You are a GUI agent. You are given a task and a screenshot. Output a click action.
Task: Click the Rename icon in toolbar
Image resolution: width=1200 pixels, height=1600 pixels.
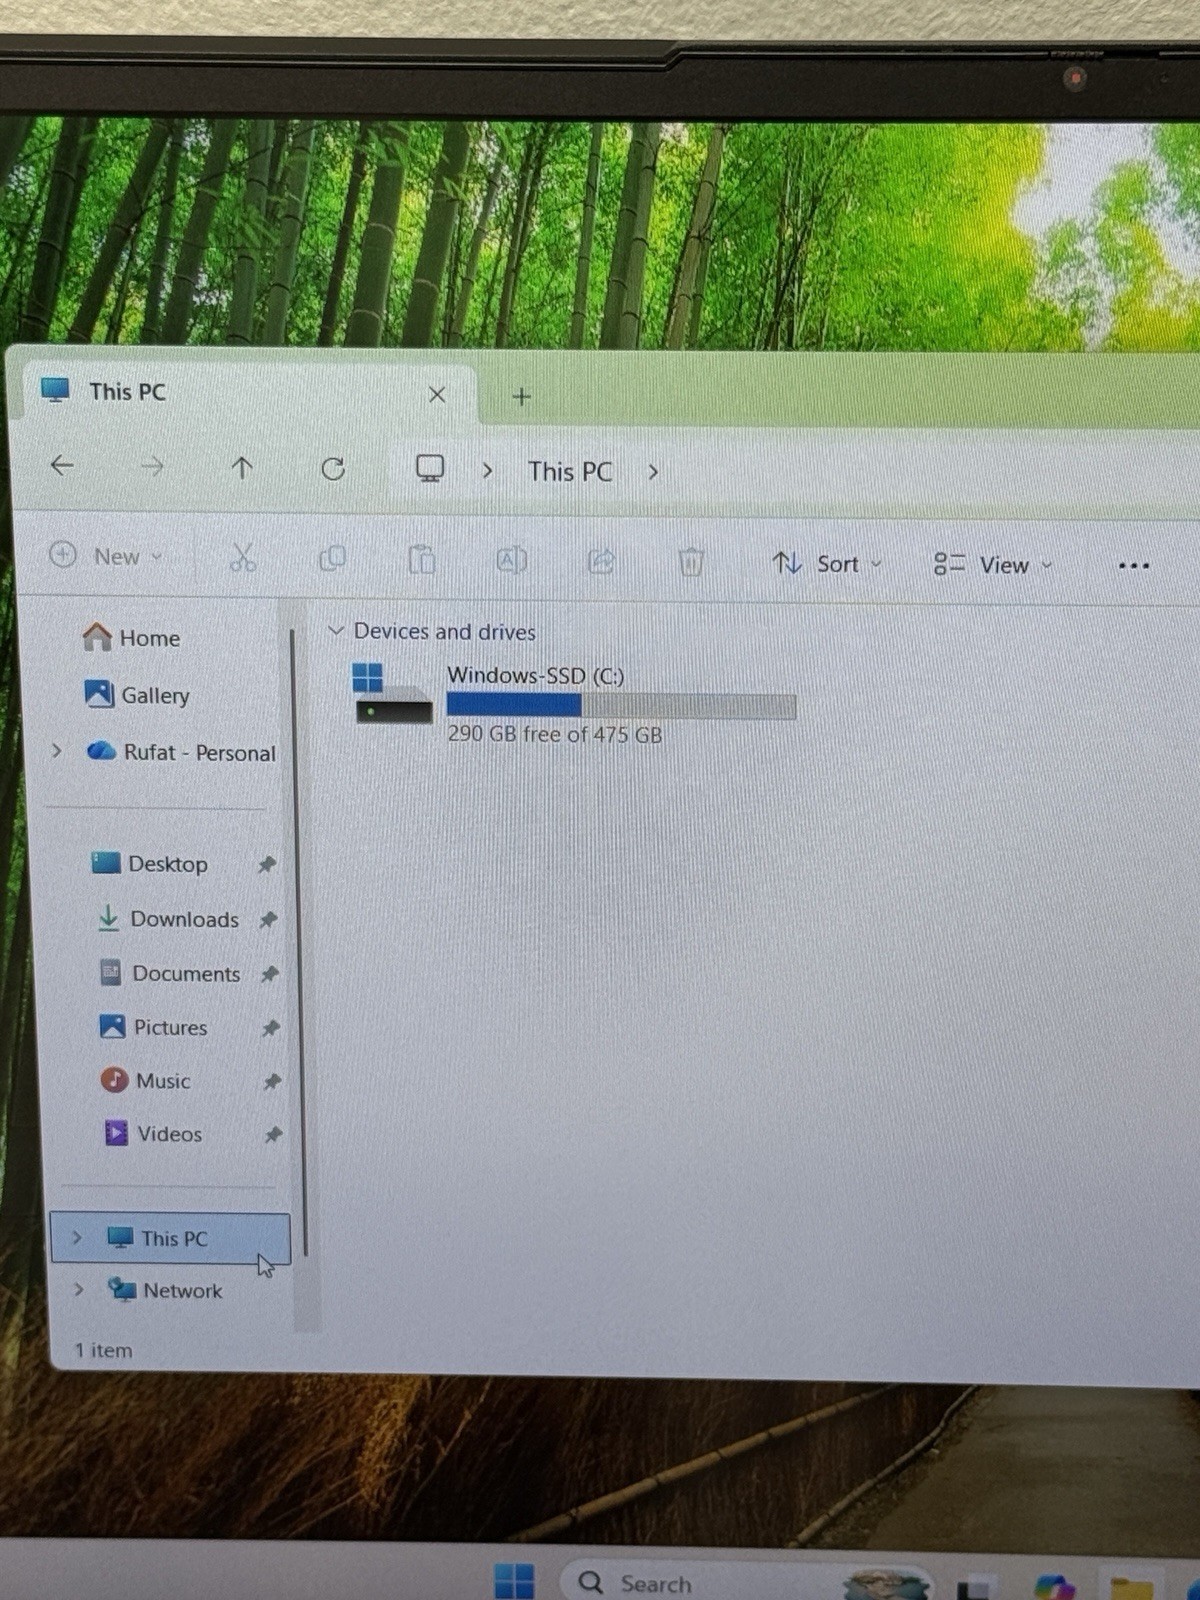pyautogui.click(x=511, y=560)
